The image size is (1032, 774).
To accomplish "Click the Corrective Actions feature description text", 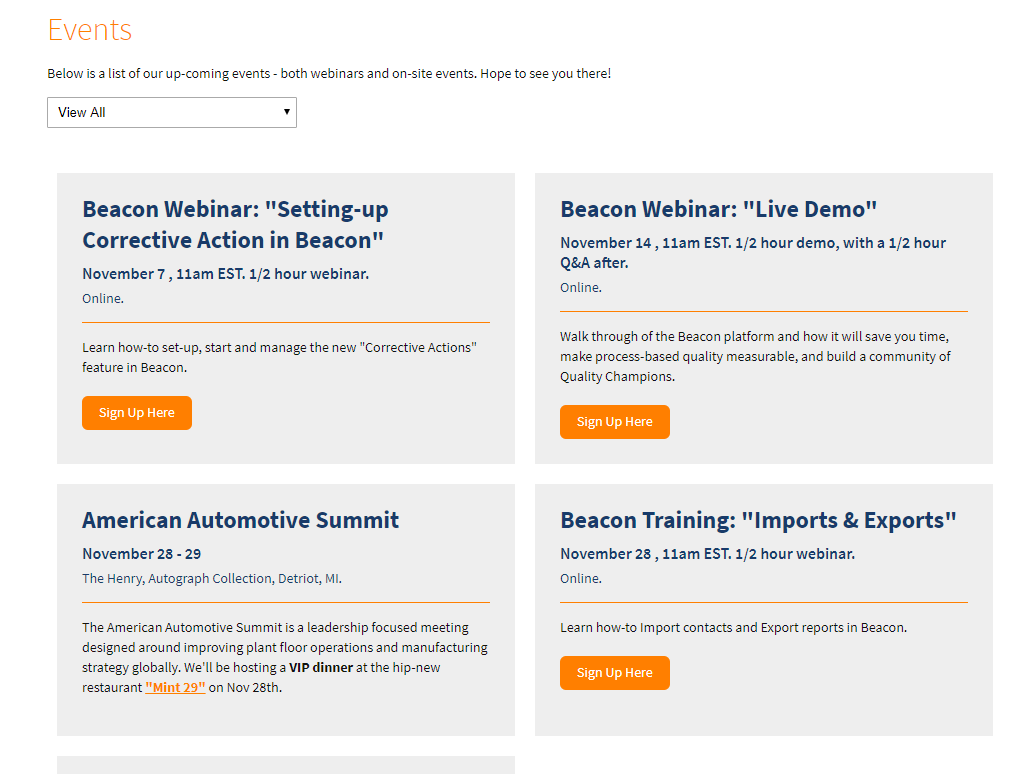I will click(280, 357).
